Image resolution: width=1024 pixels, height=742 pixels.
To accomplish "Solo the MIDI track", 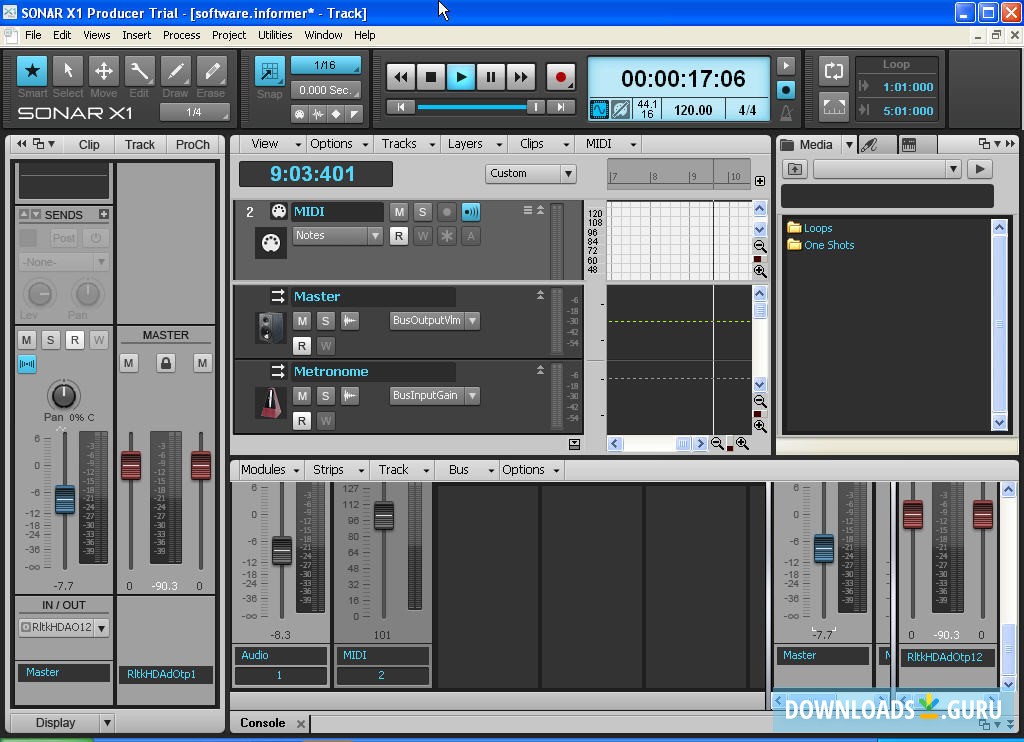I will (x=423, y=212).
